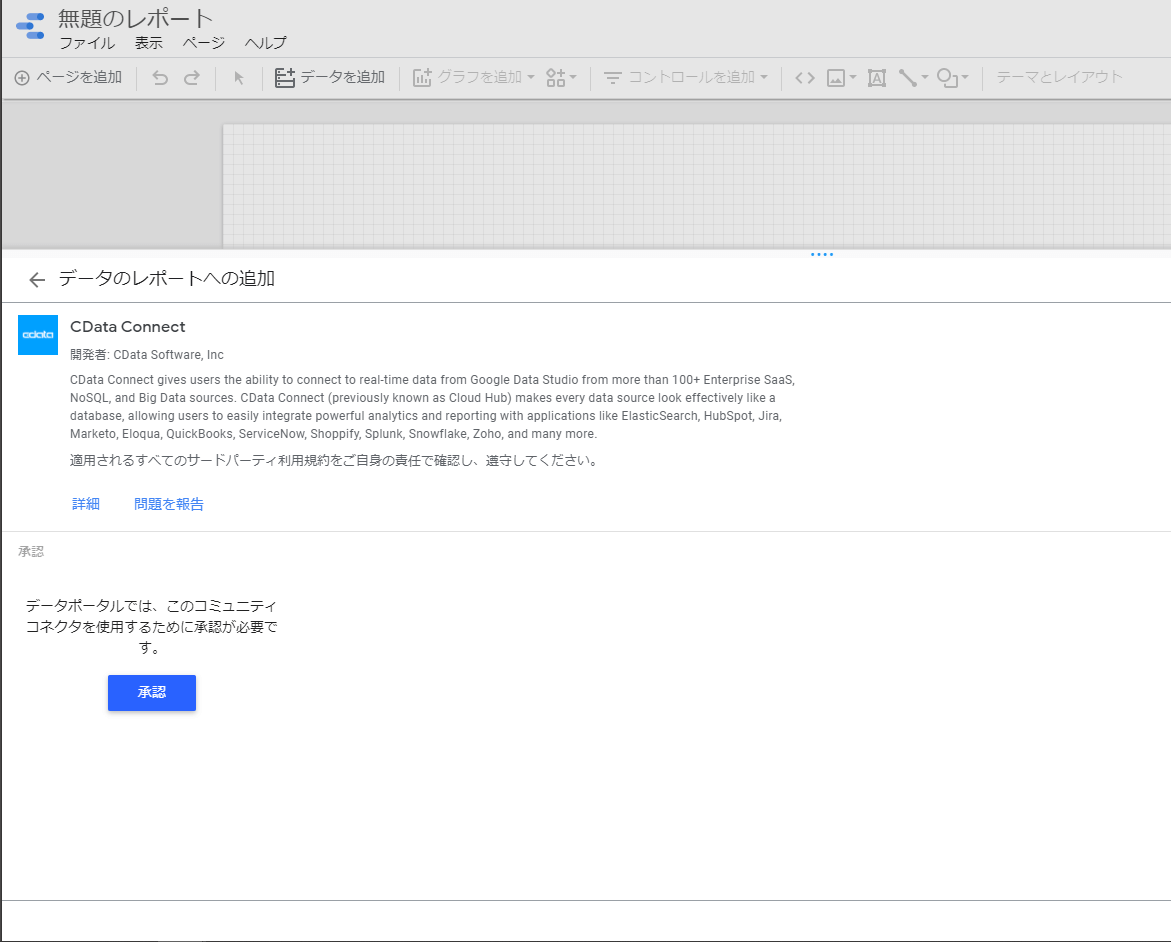Viewport: 1171px width, 942px height.
Task: Open the line tool dropdown
Action: (913, 78)
